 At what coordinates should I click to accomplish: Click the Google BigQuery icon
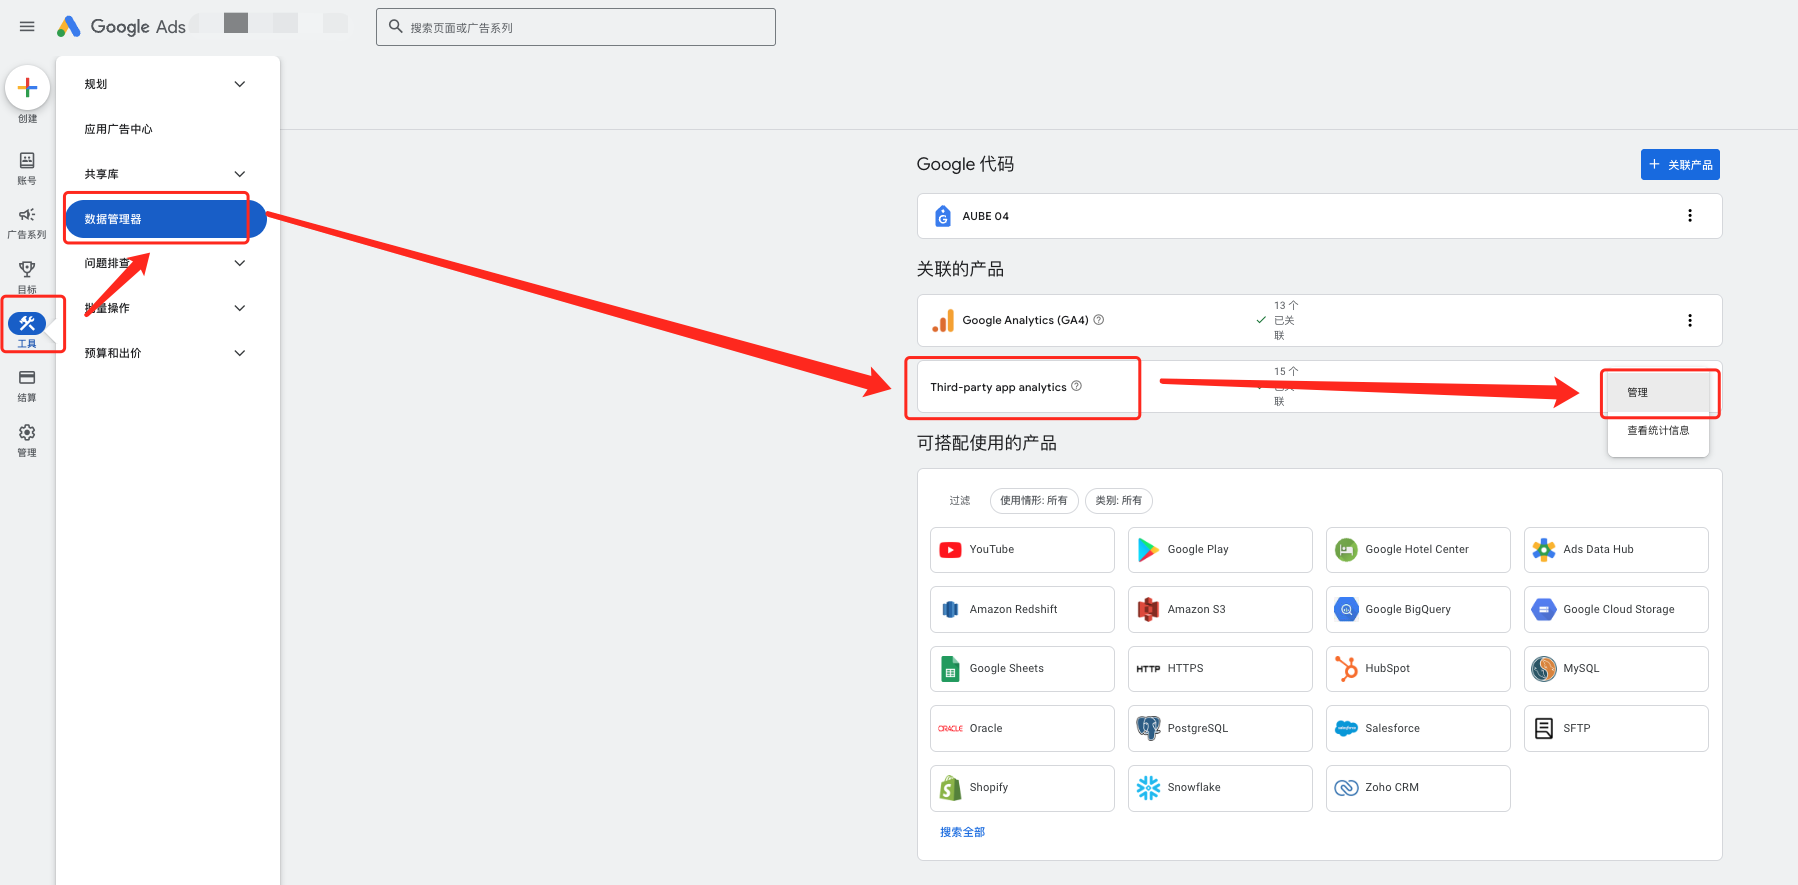(x=1346, y=609)
